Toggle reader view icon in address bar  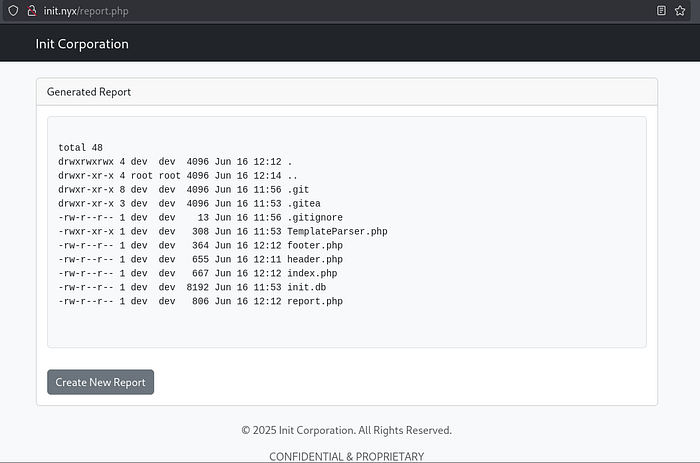[x=661, y=10]
